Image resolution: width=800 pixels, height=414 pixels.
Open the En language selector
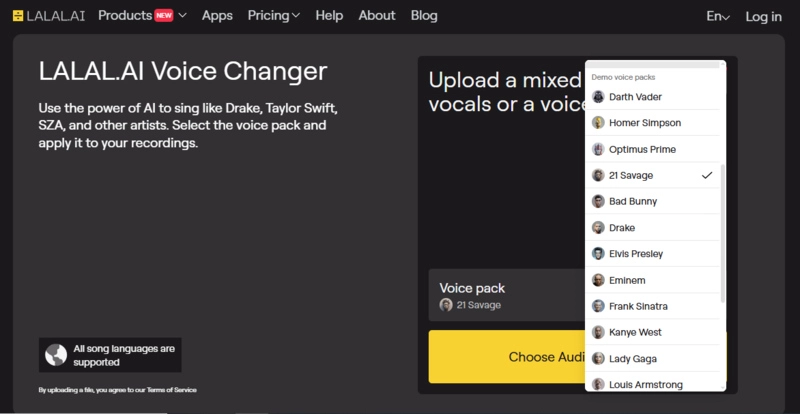click(718, 16)
